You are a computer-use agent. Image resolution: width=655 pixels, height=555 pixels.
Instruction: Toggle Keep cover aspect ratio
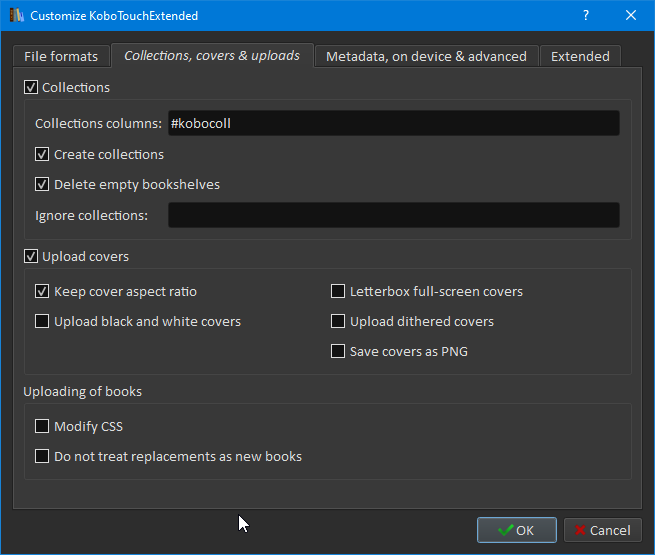pos(42,291)
